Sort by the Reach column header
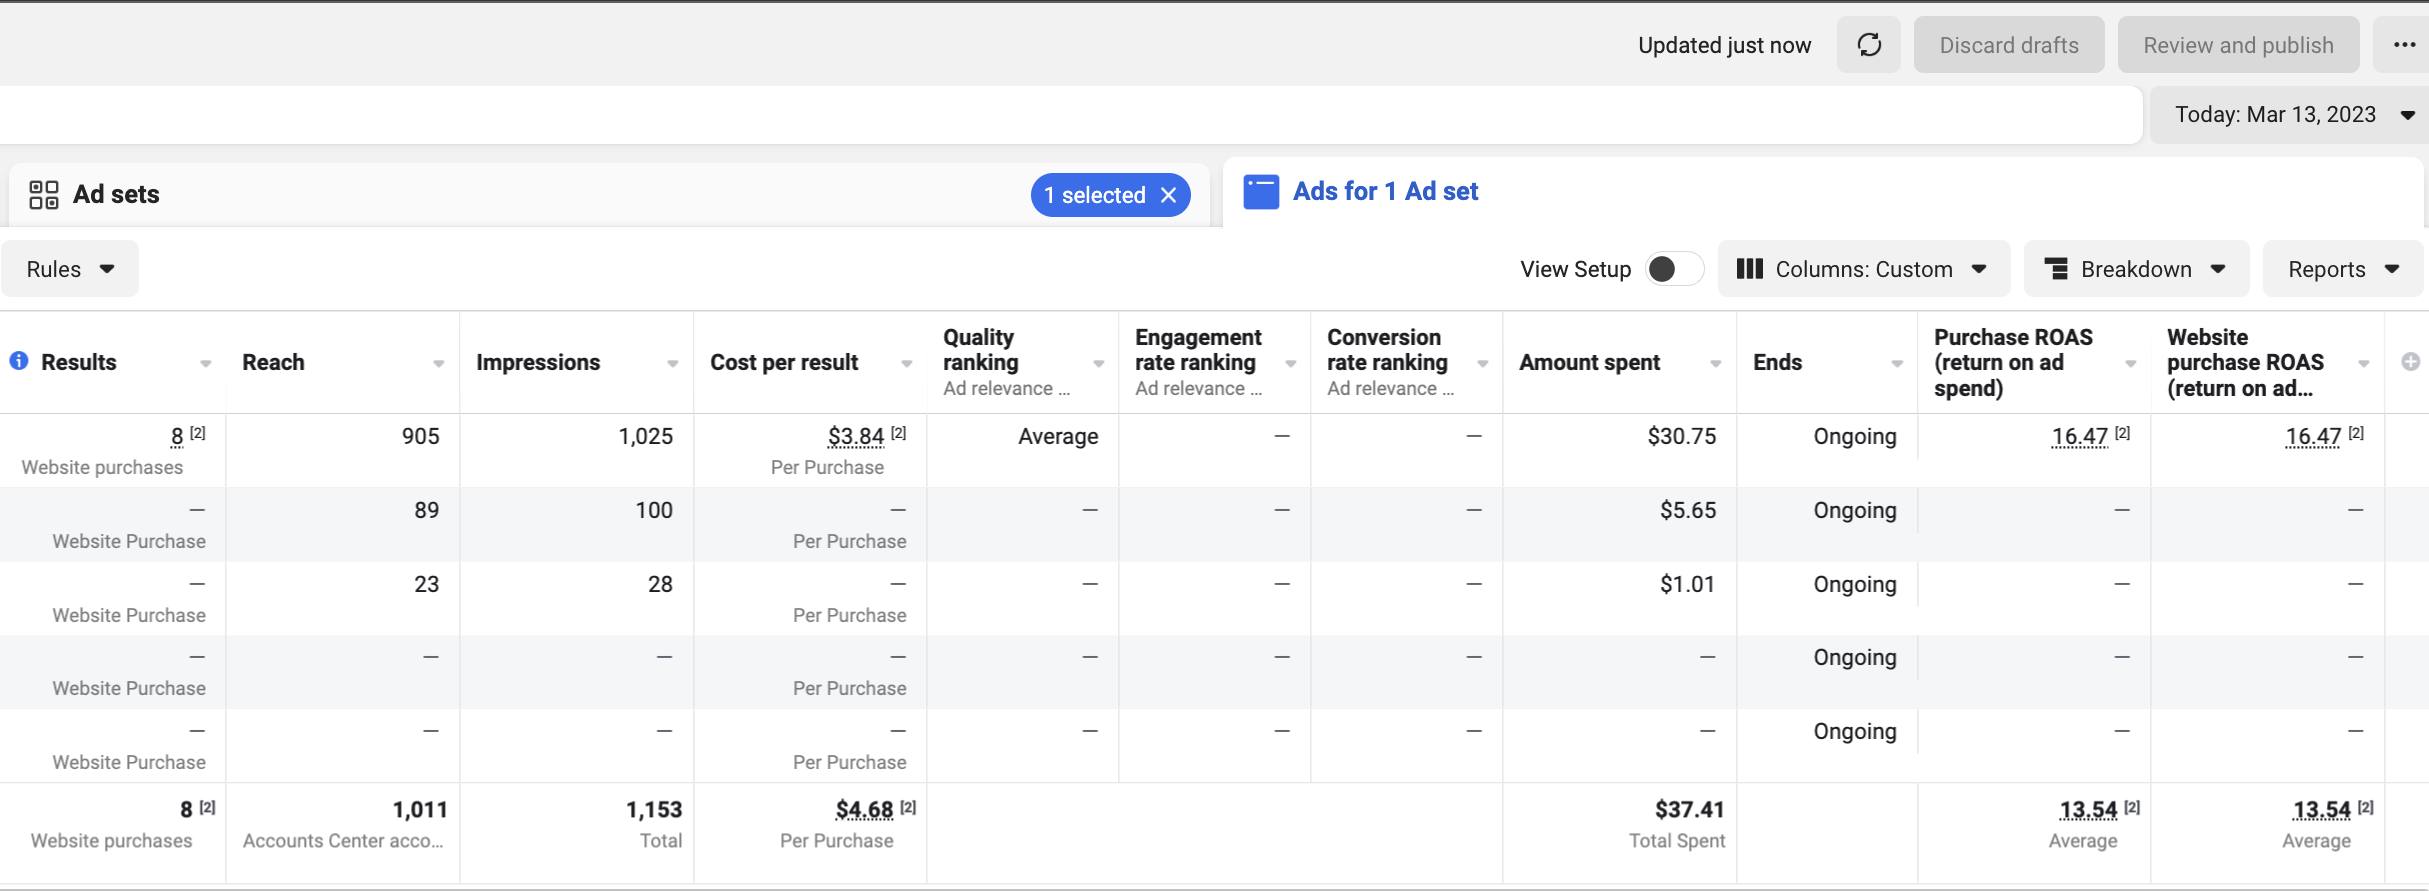 273,362
